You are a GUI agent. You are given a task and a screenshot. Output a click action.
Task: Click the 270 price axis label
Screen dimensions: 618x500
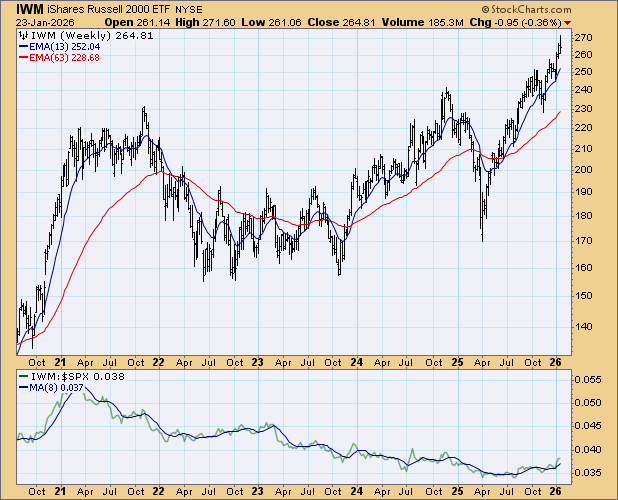[x=583, y=38]
